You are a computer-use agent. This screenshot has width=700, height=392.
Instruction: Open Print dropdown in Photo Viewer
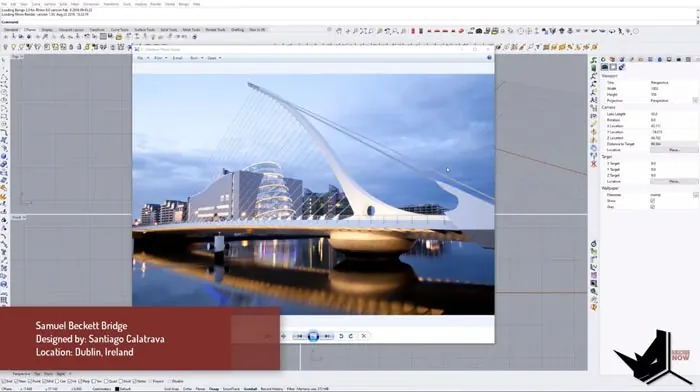tap(160, 58)
